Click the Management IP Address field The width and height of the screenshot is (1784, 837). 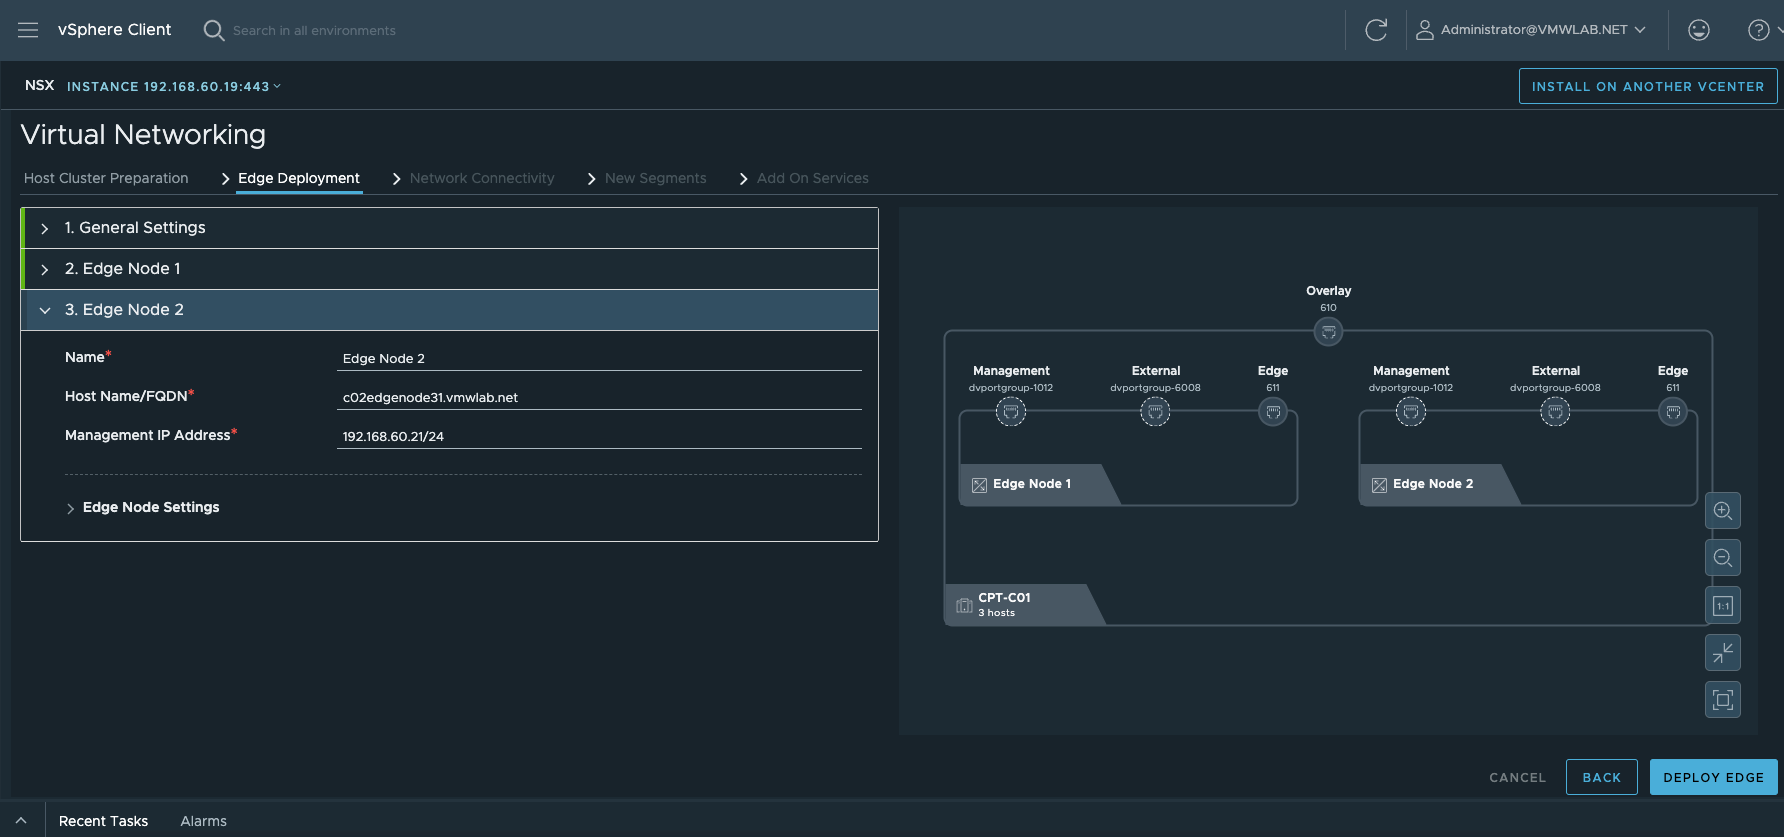tap(599, 436)
